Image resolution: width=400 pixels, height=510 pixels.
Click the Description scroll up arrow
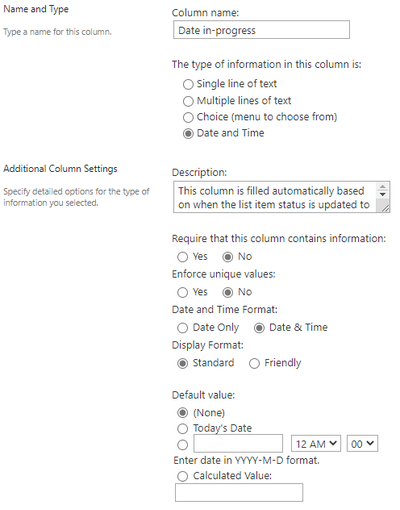pyautogui.click(x=383, y=187)
